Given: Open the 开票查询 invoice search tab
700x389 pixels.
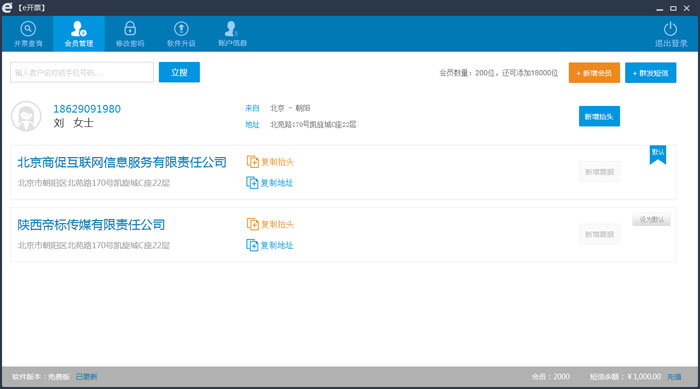Looking at the screenshot, I should 28,34.
